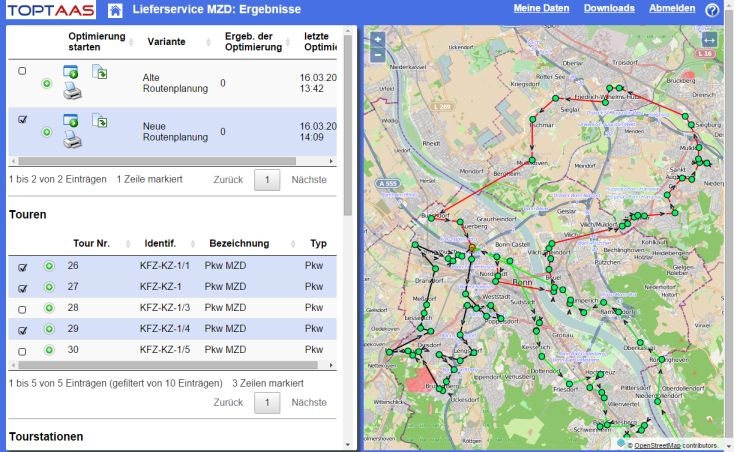734x452 pixels.
Task: Open Downloads link
Action: tap(609, 8)
